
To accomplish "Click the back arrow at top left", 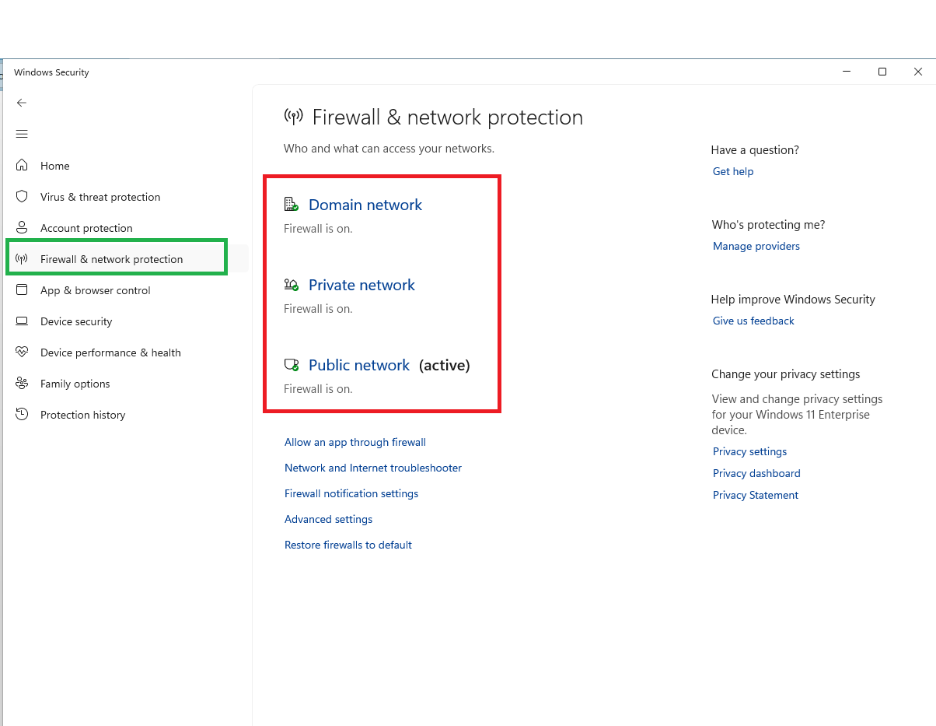I will pos(21,102).
